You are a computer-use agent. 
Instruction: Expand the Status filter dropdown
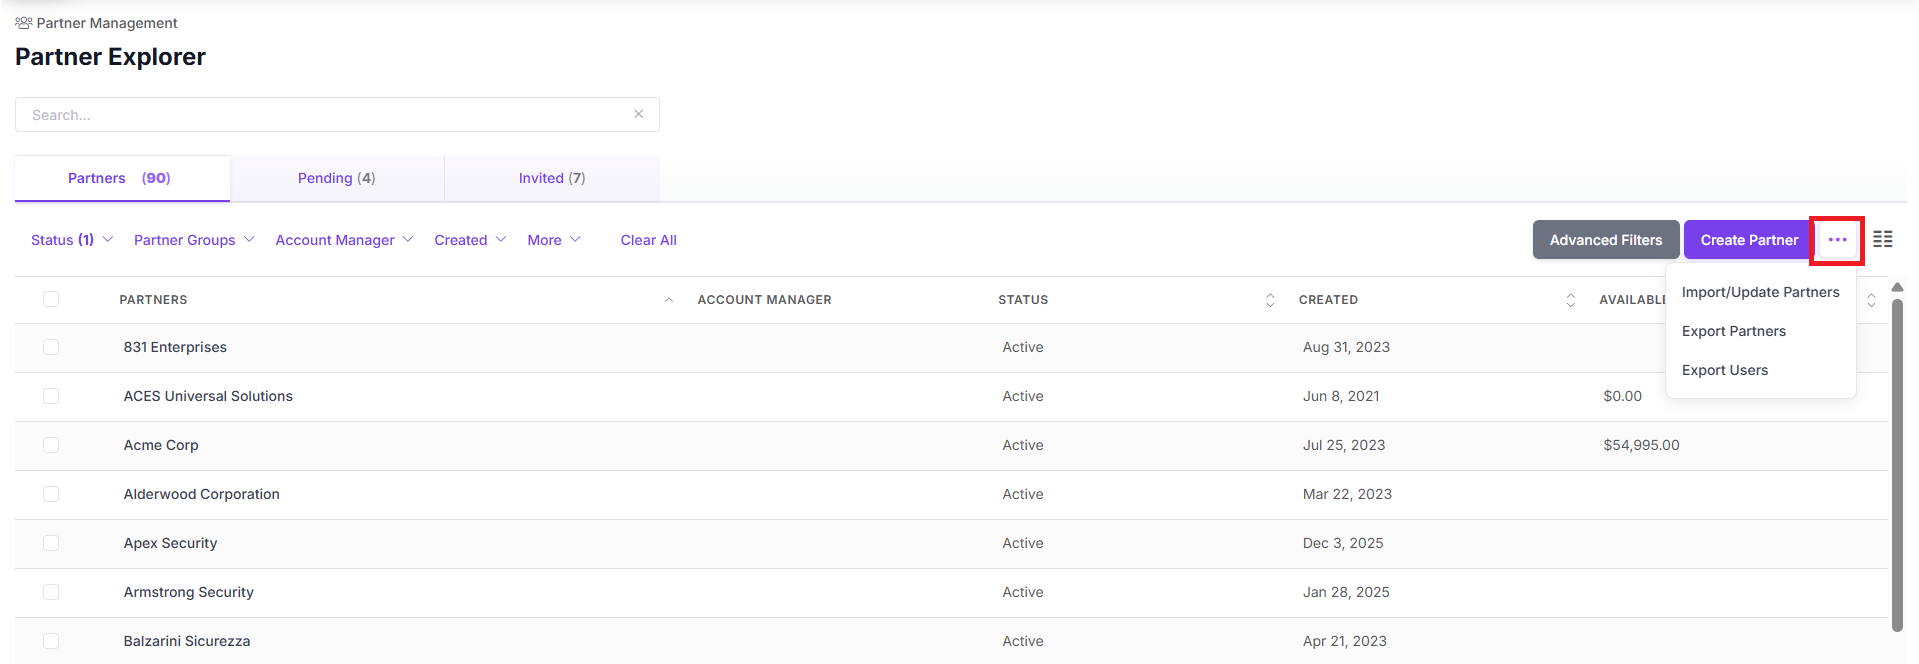(x=72, y=240)
